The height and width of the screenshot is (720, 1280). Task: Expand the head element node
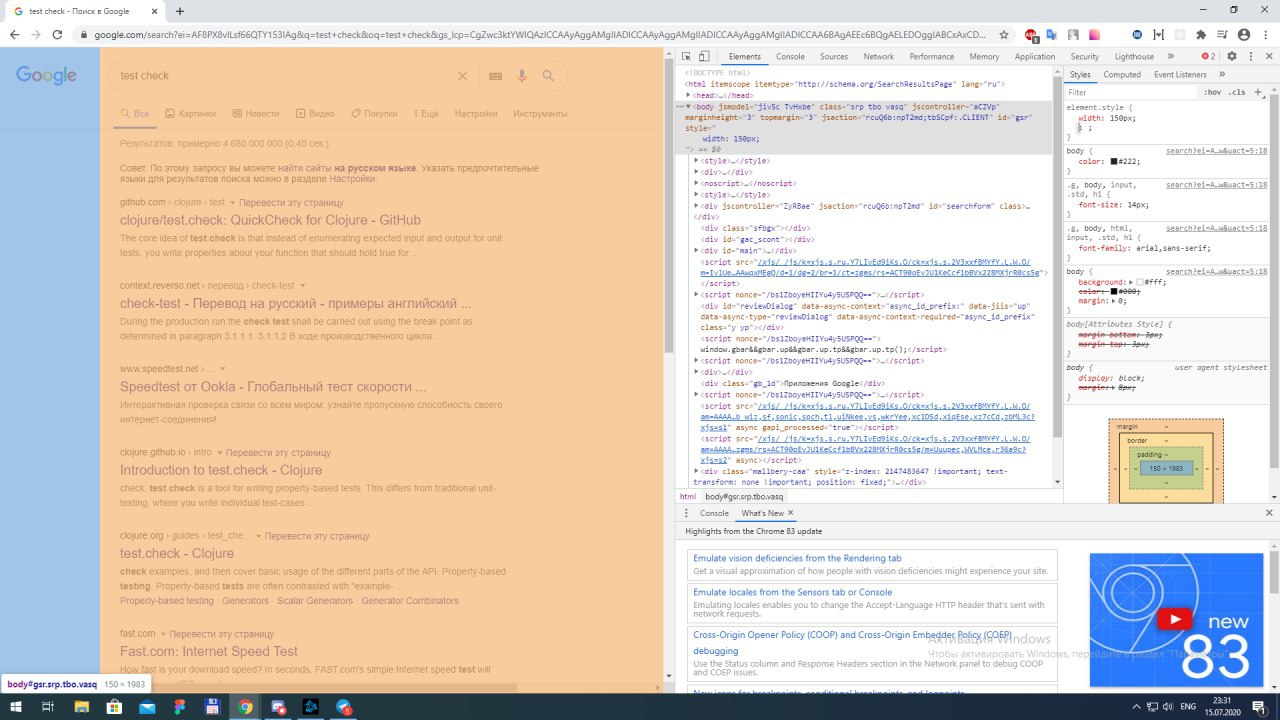pyautogui.click(x=688, y=95)
